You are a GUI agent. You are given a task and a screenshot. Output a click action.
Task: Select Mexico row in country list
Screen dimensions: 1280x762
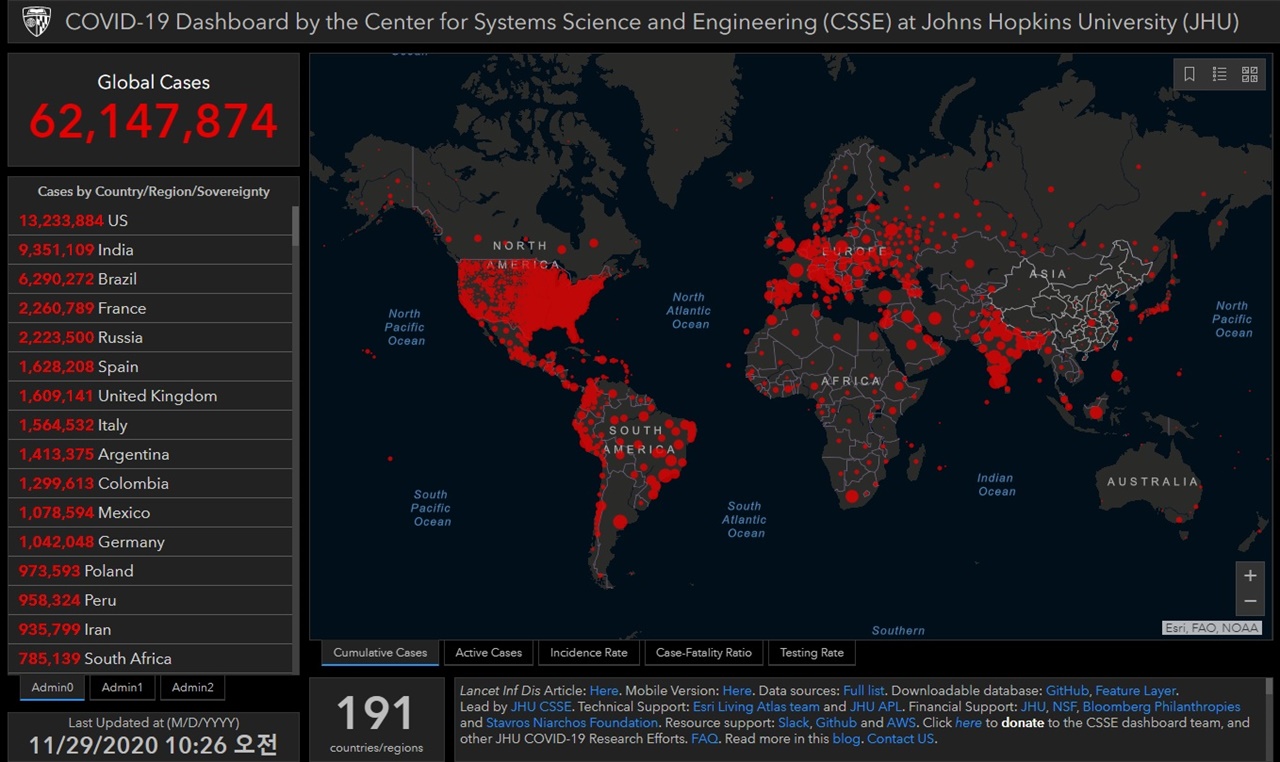click(x=150, y=513)
